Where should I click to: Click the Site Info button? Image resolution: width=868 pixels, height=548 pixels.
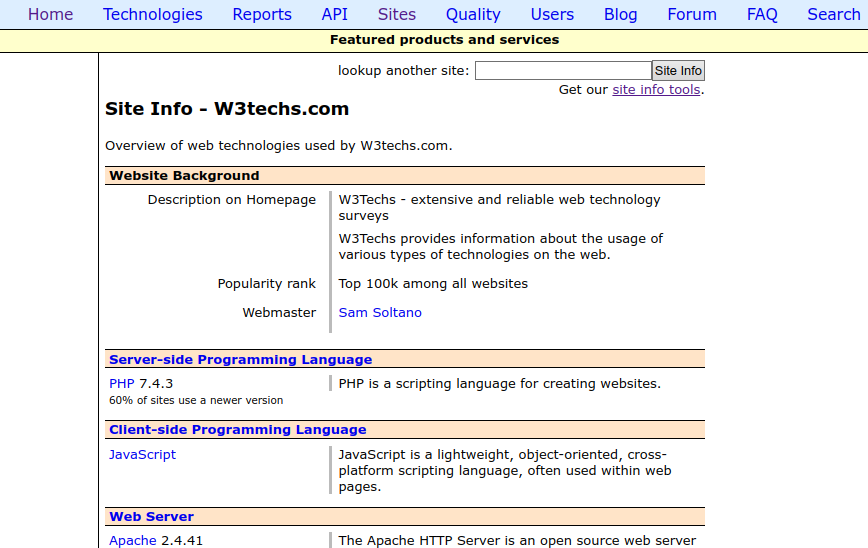pyautogui.click(x=678, y=70)
